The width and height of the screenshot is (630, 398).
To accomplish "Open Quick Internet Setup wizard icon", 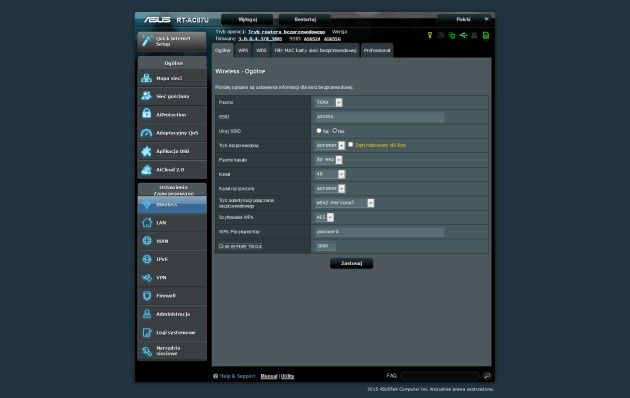I will [146, 41].
